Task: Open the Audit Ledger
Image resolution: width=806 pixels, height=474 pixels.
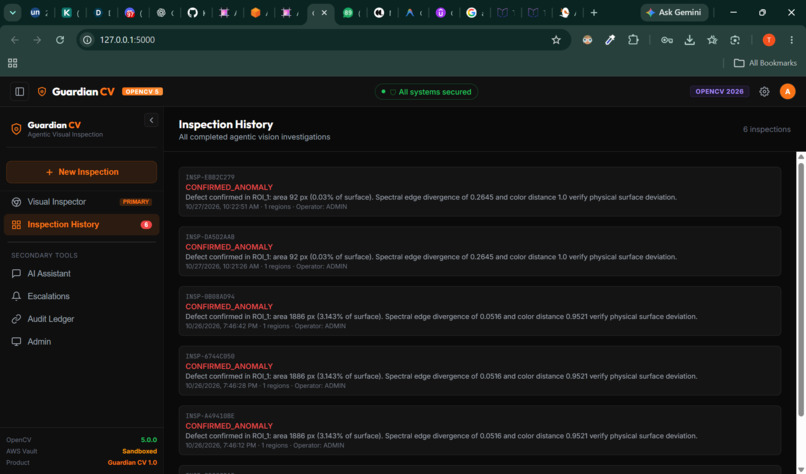Action: (81, 319)
